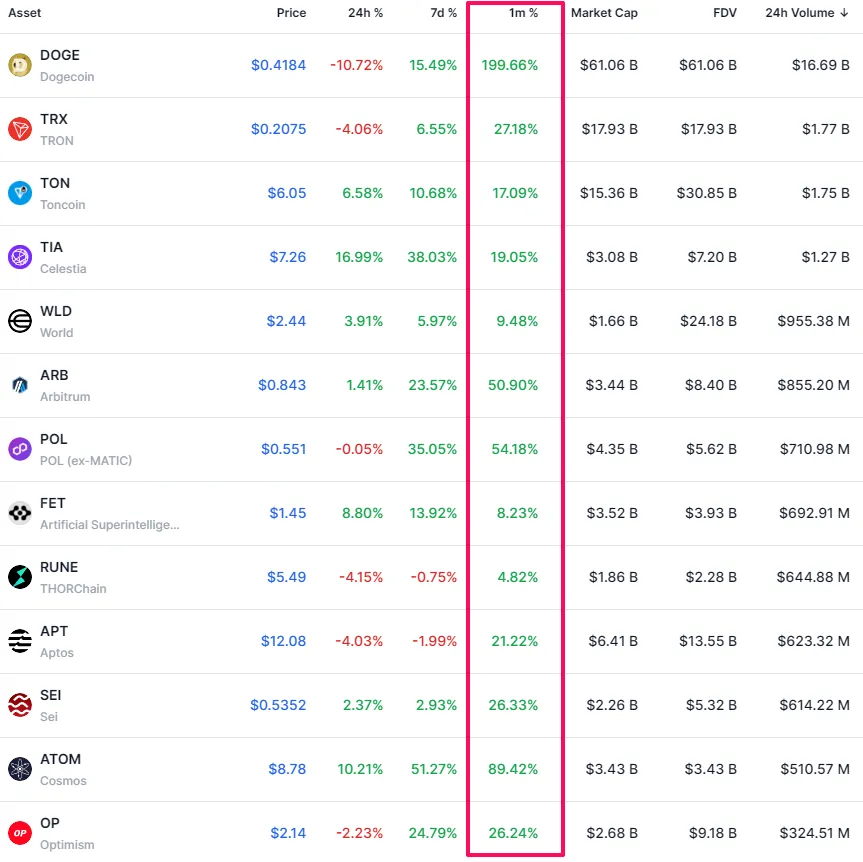Click the Celestia purple logo icon
The height and width of the screenshot is (862, 863).
tap(20, 257)
